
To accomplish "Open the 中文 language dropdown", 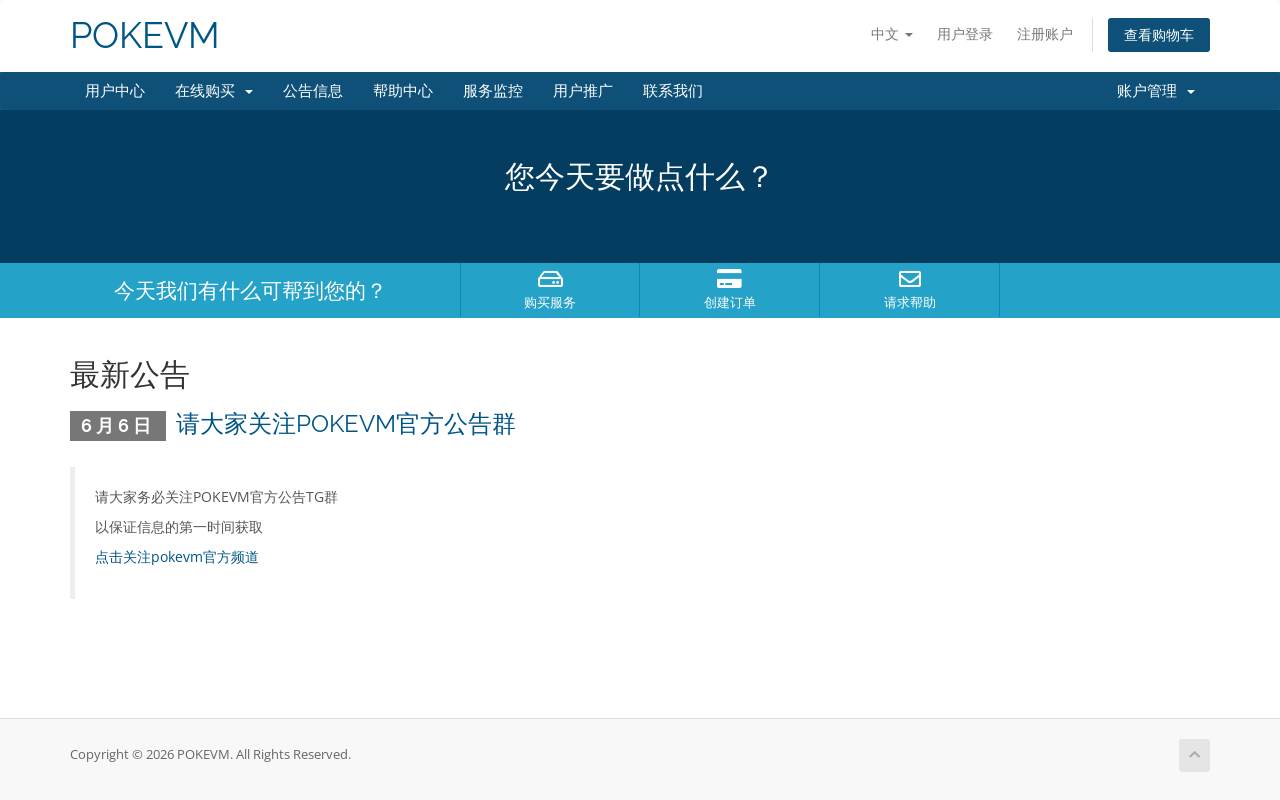I will [x=891, y=34].
